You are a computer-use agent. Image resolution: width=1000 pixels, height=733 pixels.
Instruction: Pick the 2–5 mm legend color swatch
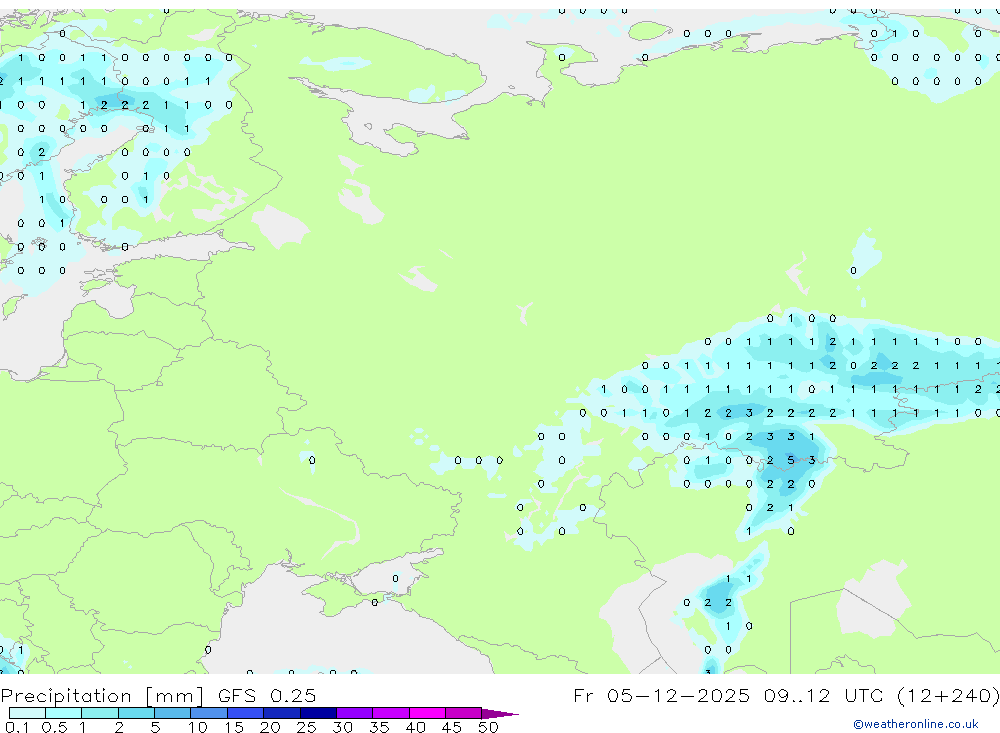click(136, 713)
